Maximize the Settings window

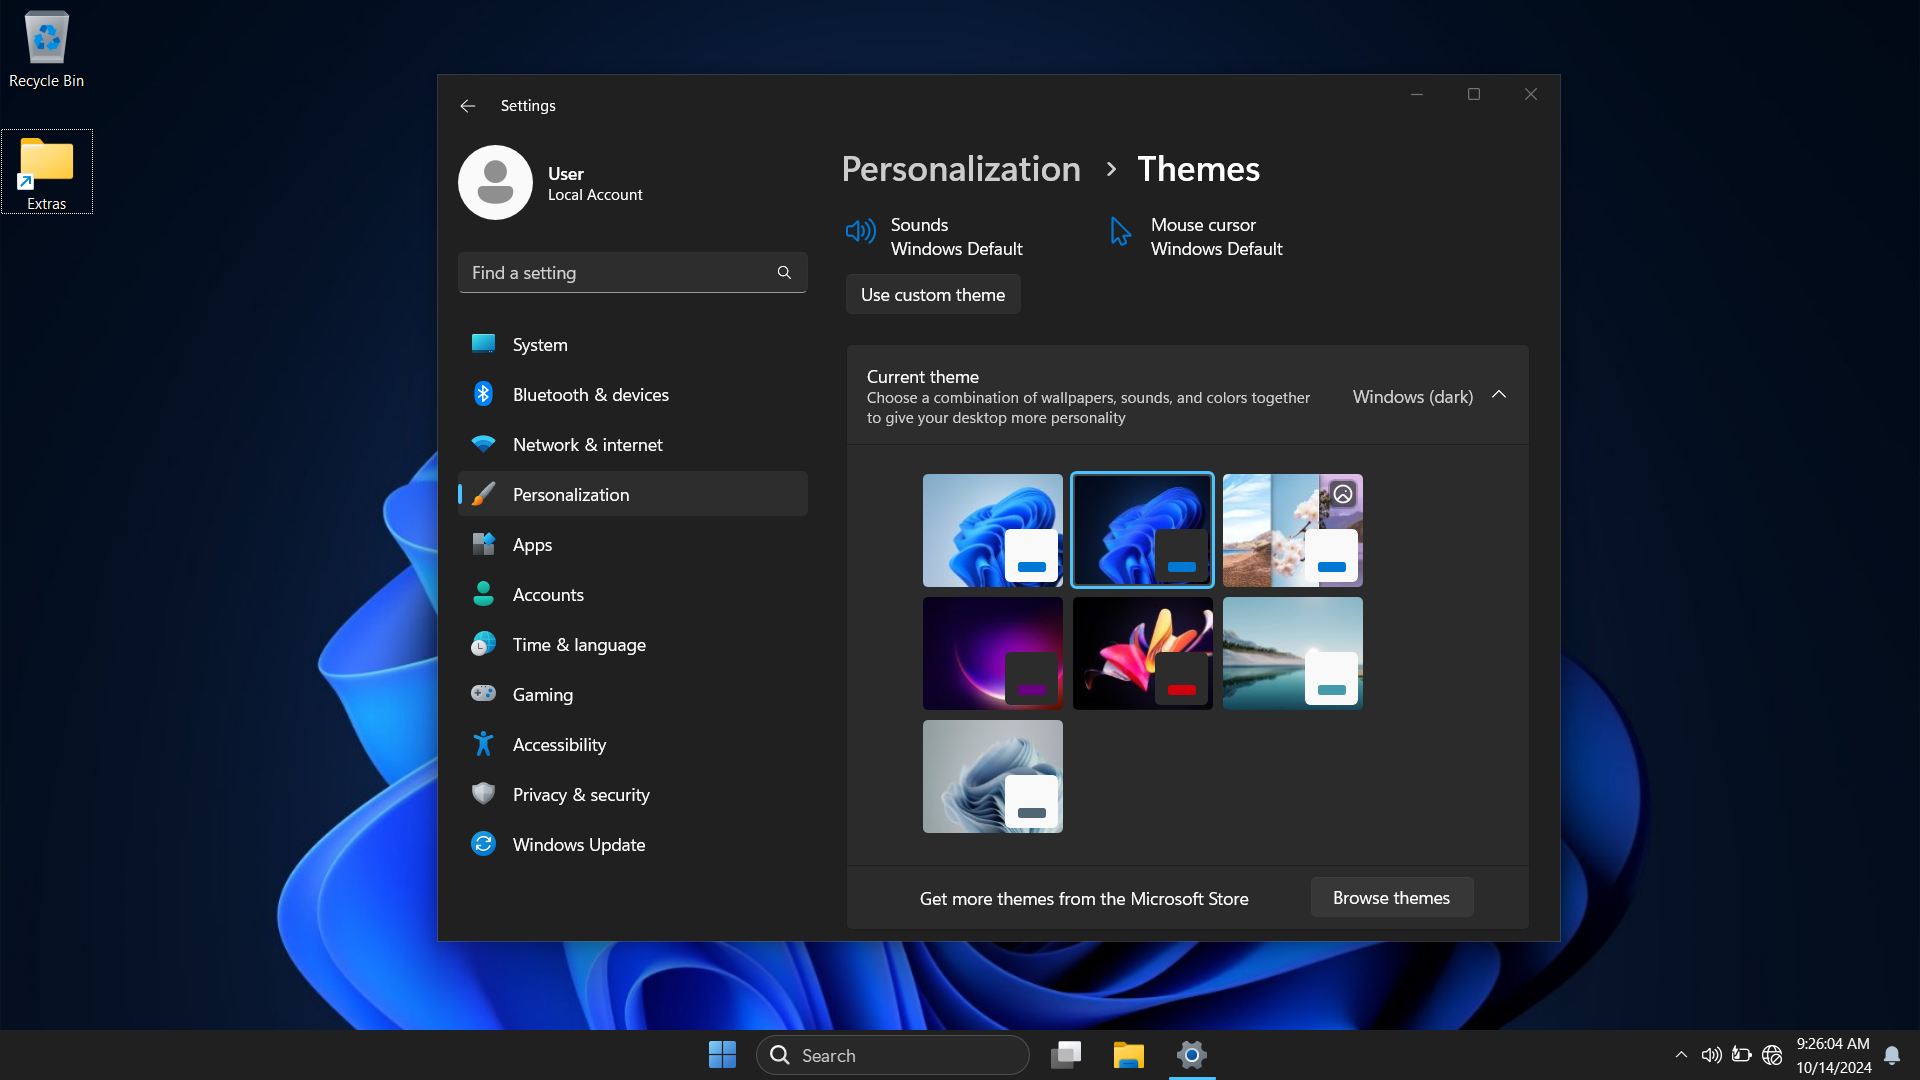1473,94
